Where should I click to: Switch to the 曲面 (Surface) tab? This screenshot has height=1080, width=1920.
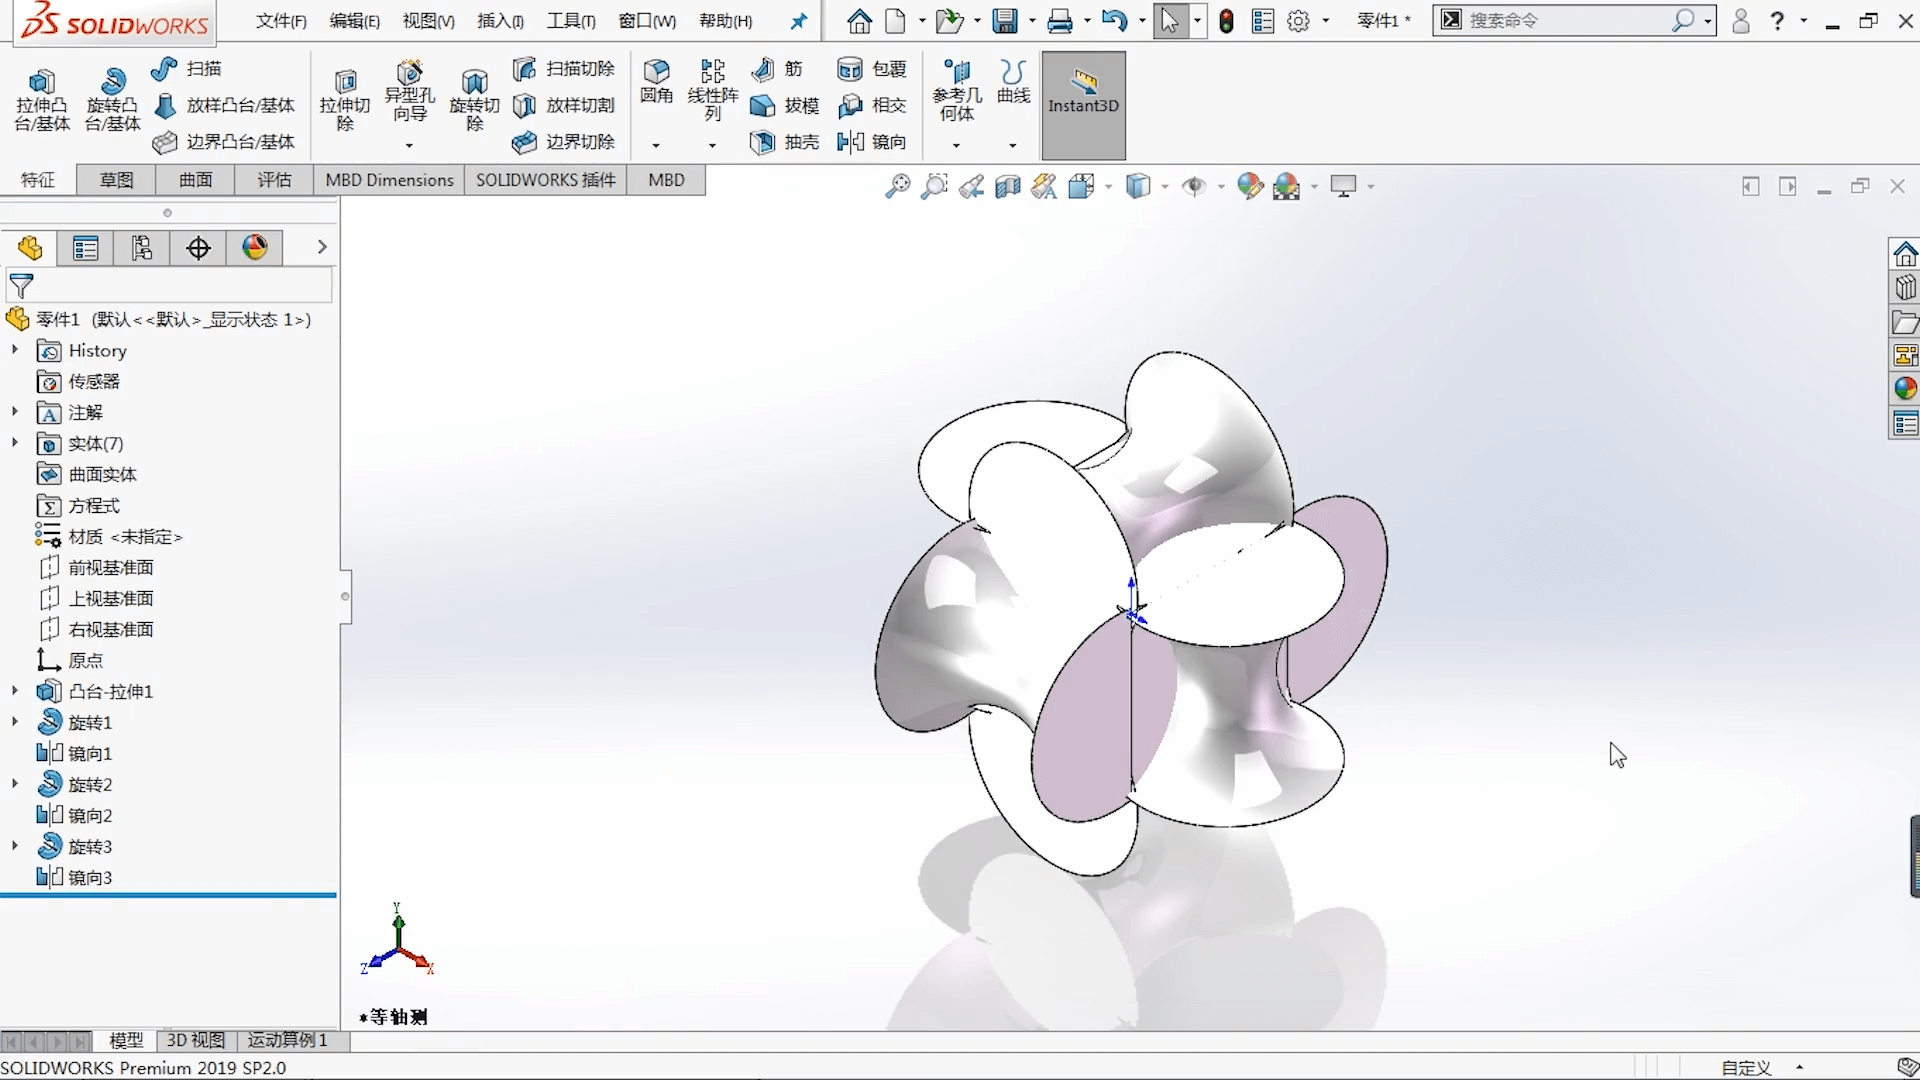pyautogui.click(x=194, y=179)
